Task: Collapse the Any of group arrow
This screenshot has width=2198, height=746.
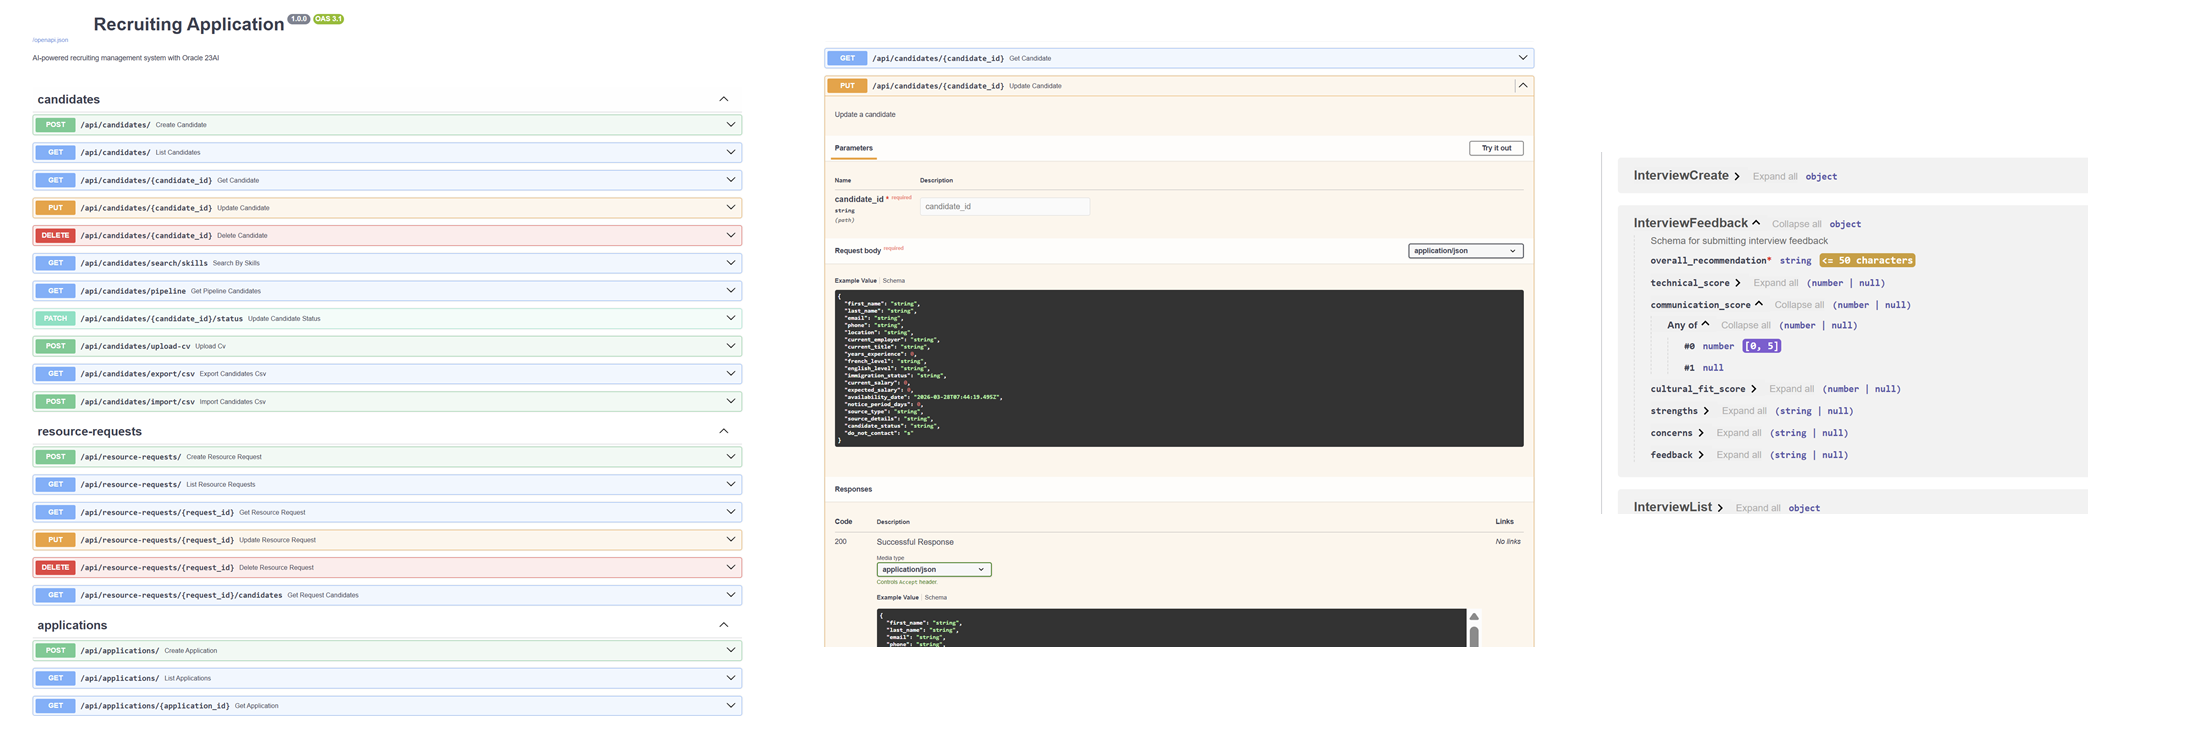Action: pos(1705,324)
